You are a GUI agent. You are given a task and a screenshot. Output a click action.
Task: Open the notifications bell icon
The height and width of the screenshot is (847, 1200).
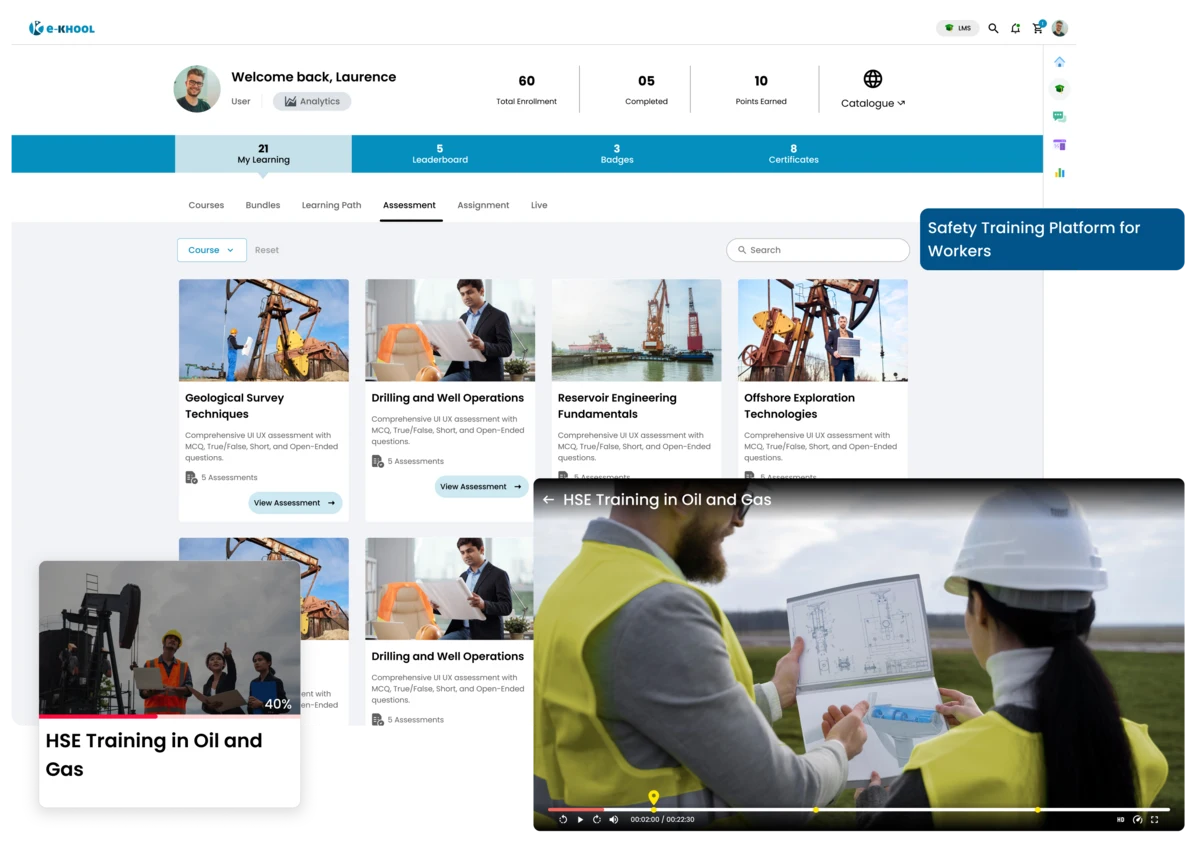(x=1015, y=28)
